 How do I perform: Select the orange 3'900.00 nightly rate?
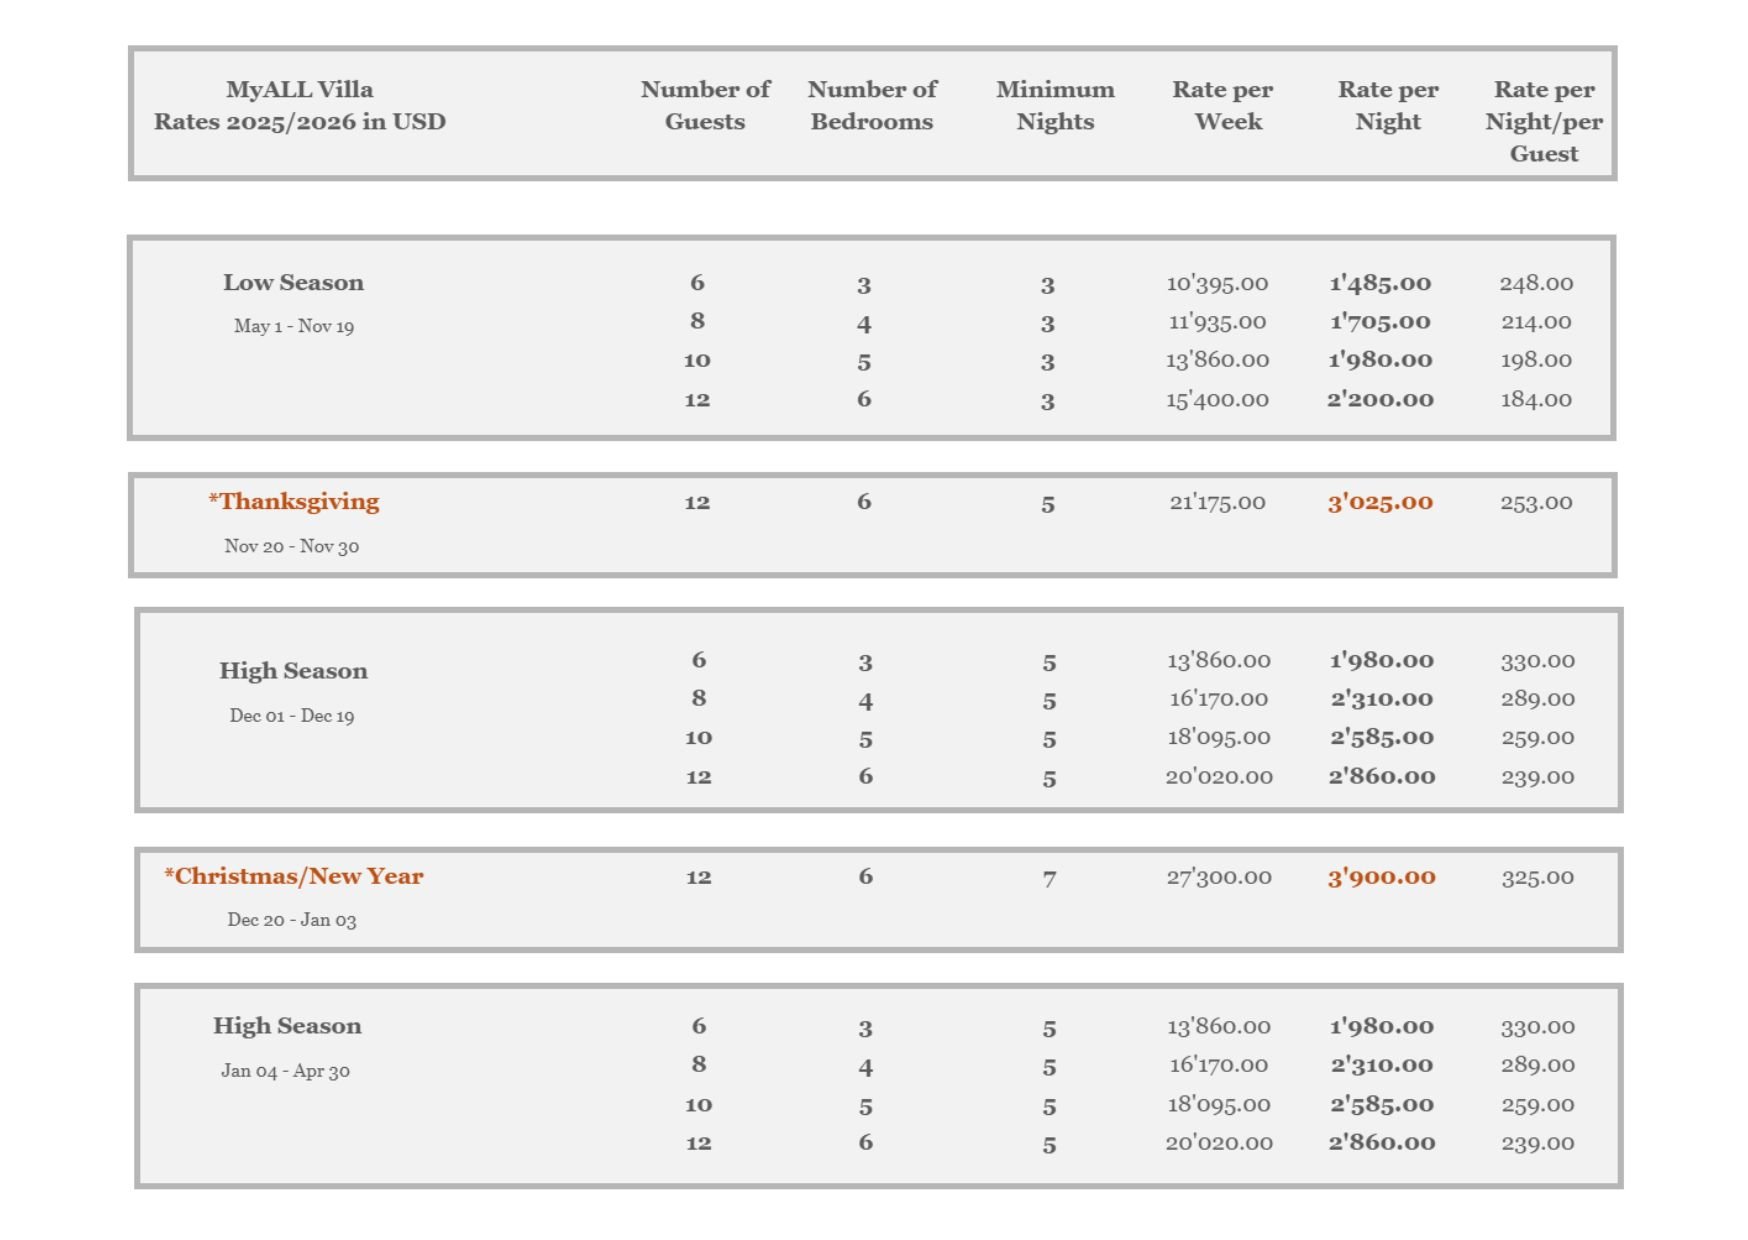coord(1381,877)
